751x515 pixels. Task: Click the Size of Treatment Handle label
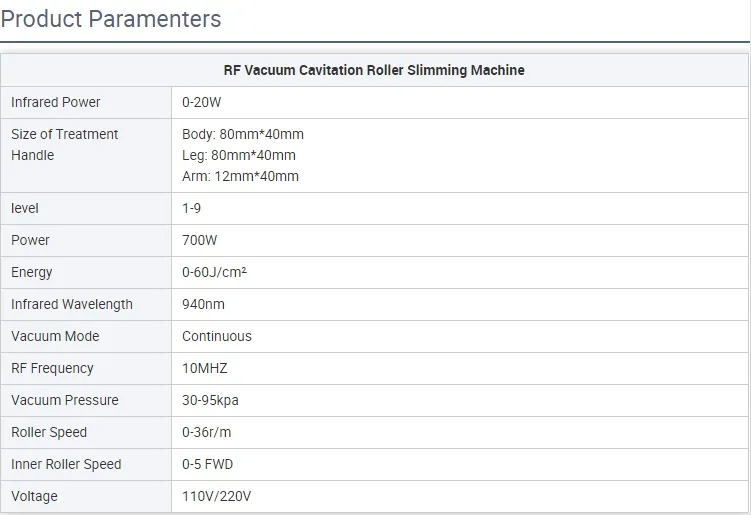coord(64,145)
